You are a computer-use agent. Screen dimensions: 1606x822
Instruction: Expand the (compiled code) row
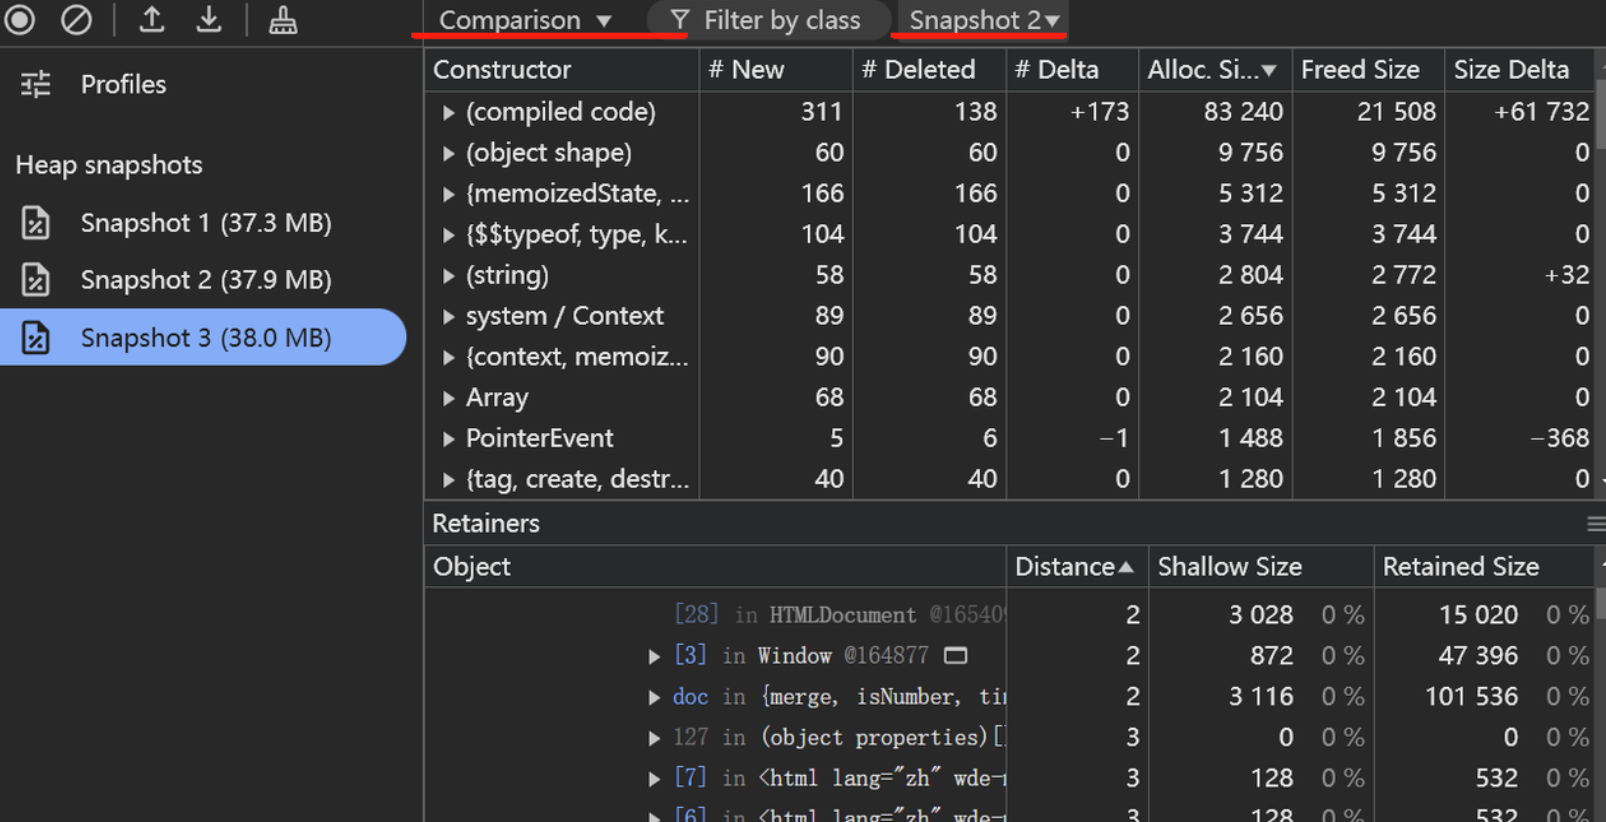click(449, 112)
